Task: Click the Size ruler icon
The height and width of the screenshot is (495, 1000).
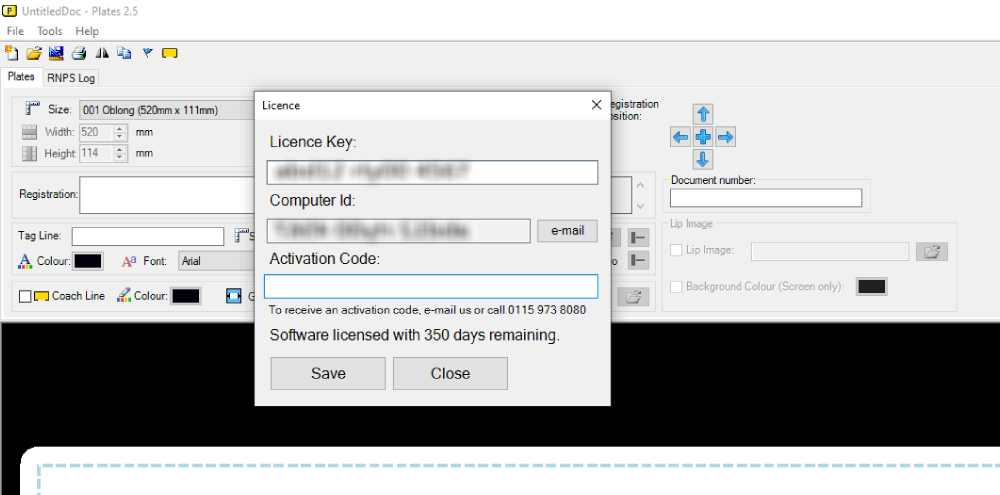Action: pyautogui.click(x=33, y=109)
